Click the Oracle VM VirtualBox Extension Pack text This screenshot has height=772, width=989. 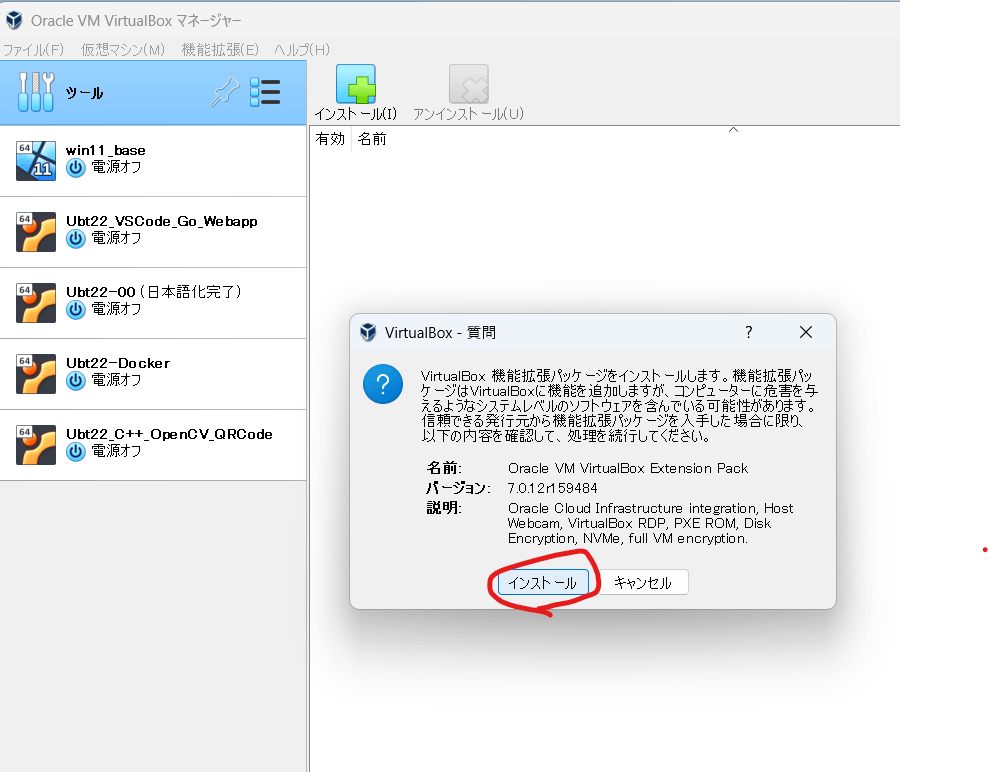tap(628, 468)
